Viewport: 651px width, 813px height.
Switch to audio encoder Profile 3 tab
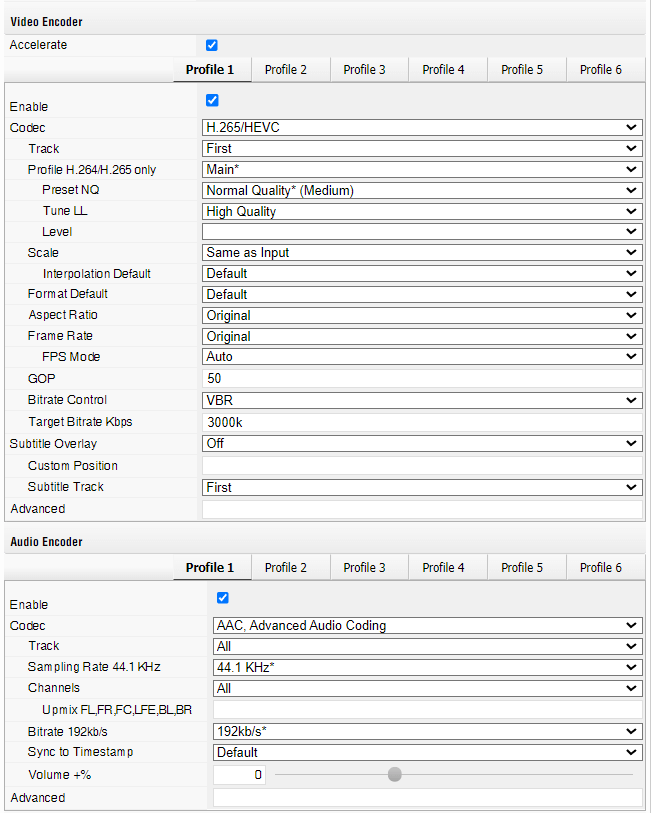(x=365, y=567)
